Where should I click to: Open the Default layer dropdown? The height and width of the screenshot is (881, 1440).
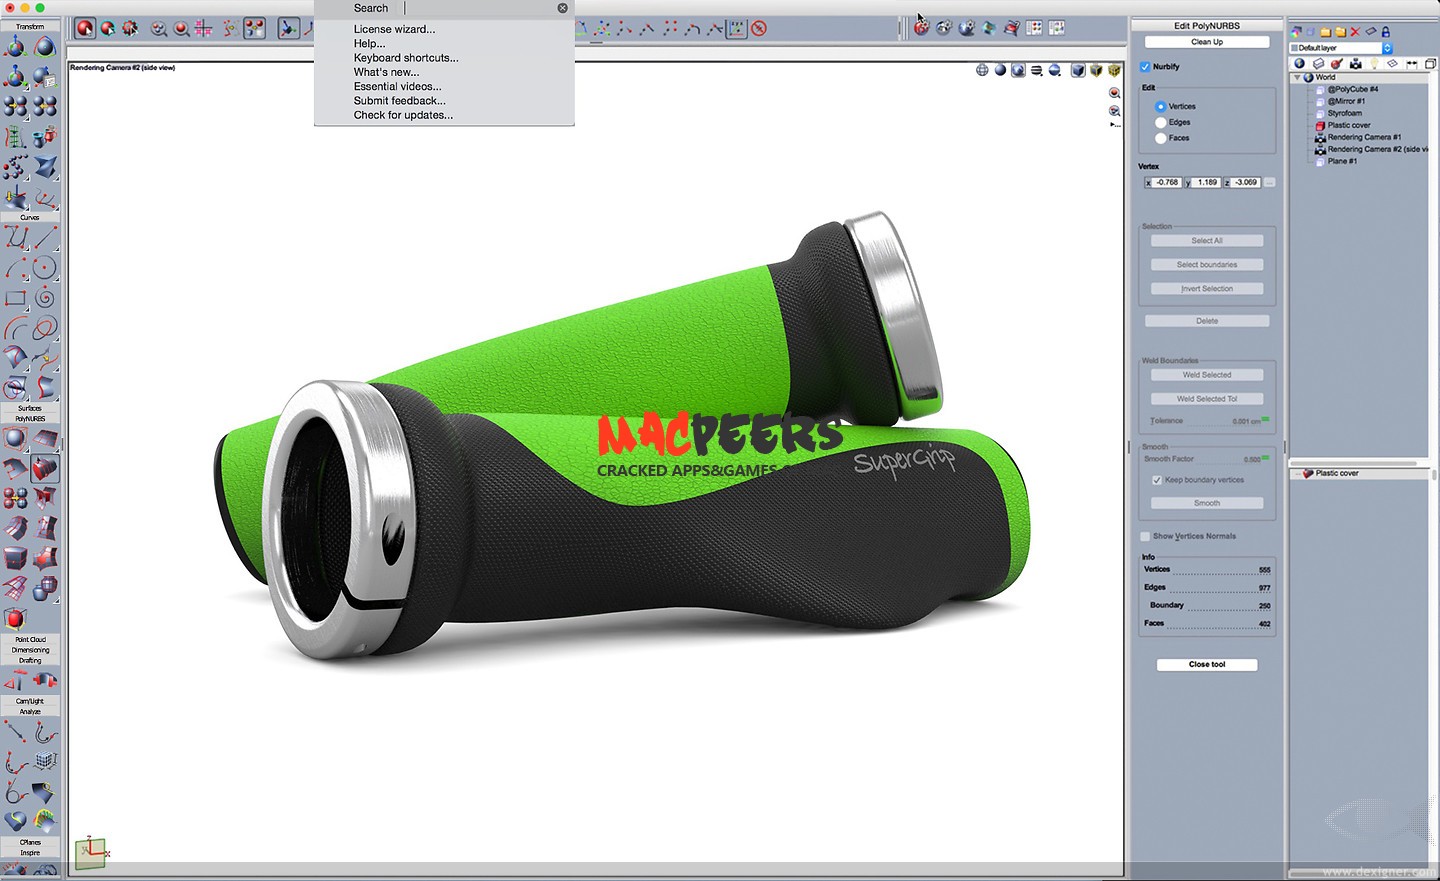(x=1386, y=48)
